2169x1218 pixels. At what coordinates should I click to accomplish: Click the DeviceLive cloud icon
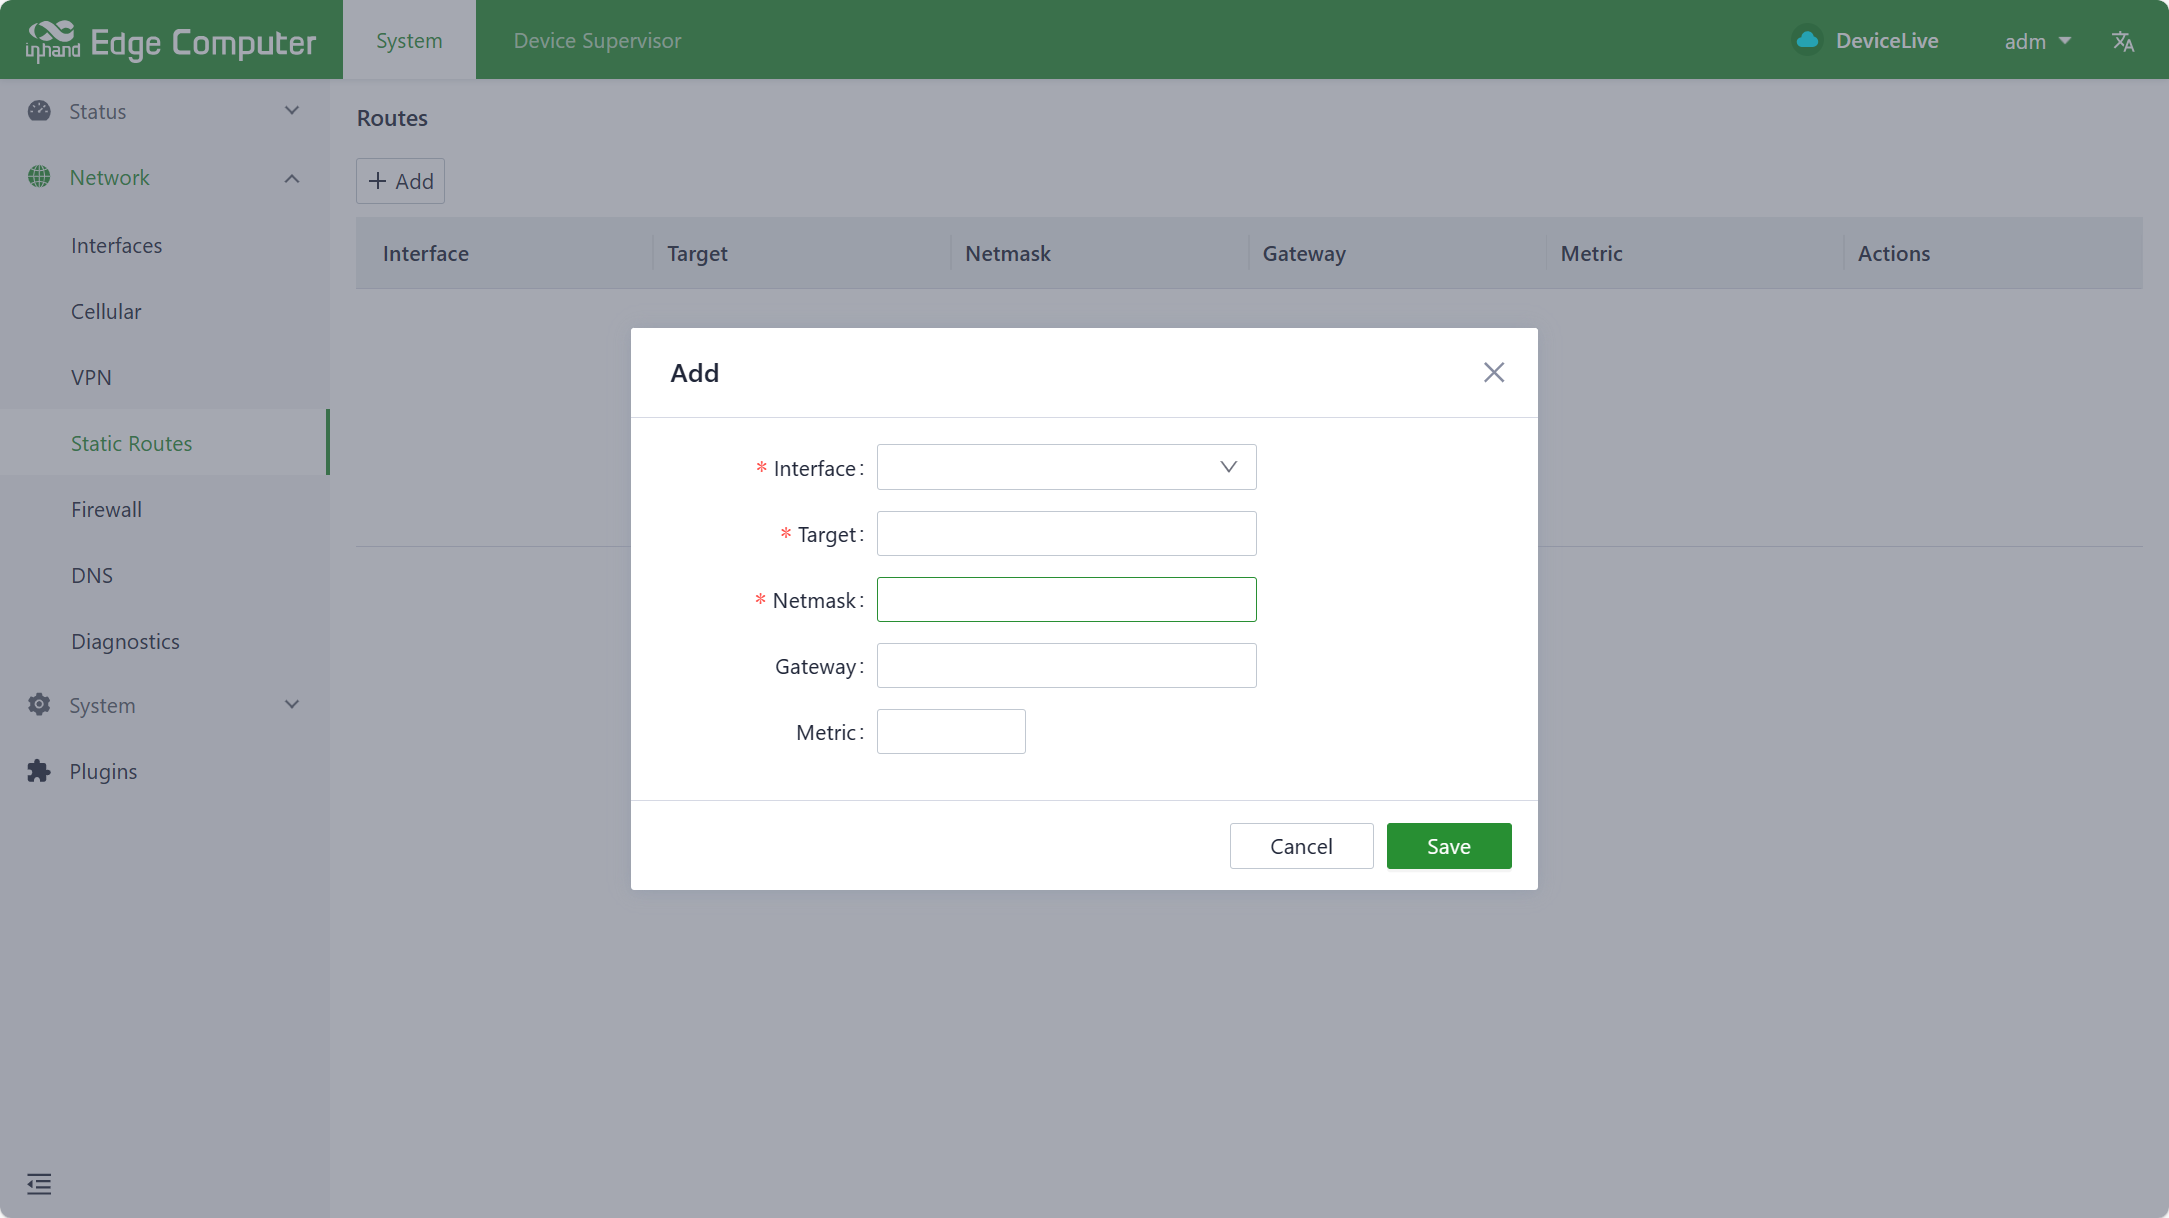pos(1807,40)
